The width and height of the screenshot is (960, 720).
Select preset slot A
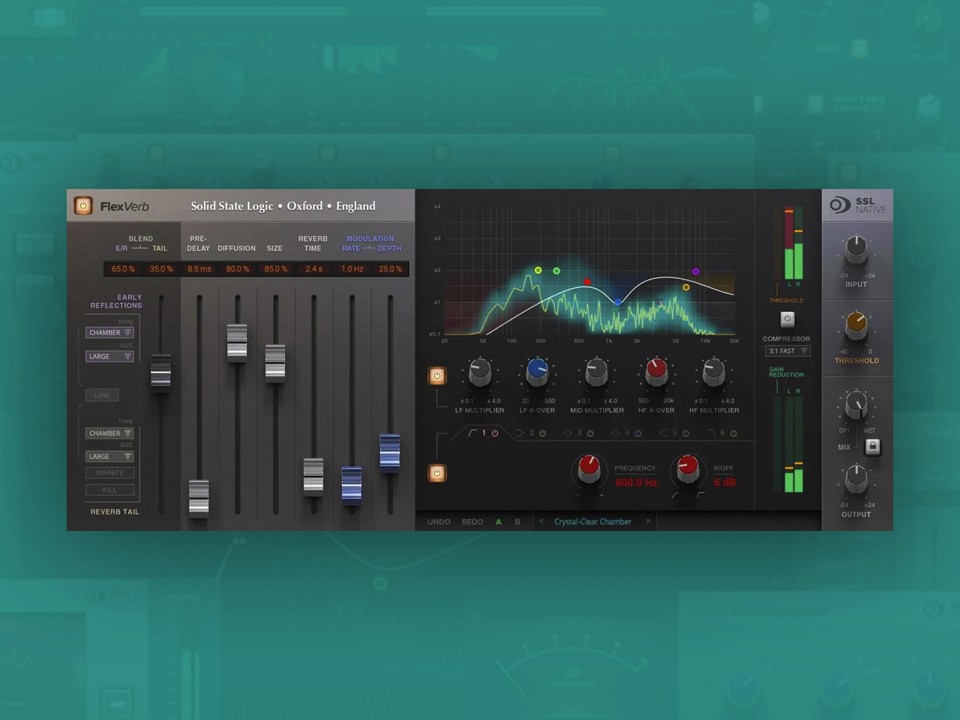pos(498,522)
